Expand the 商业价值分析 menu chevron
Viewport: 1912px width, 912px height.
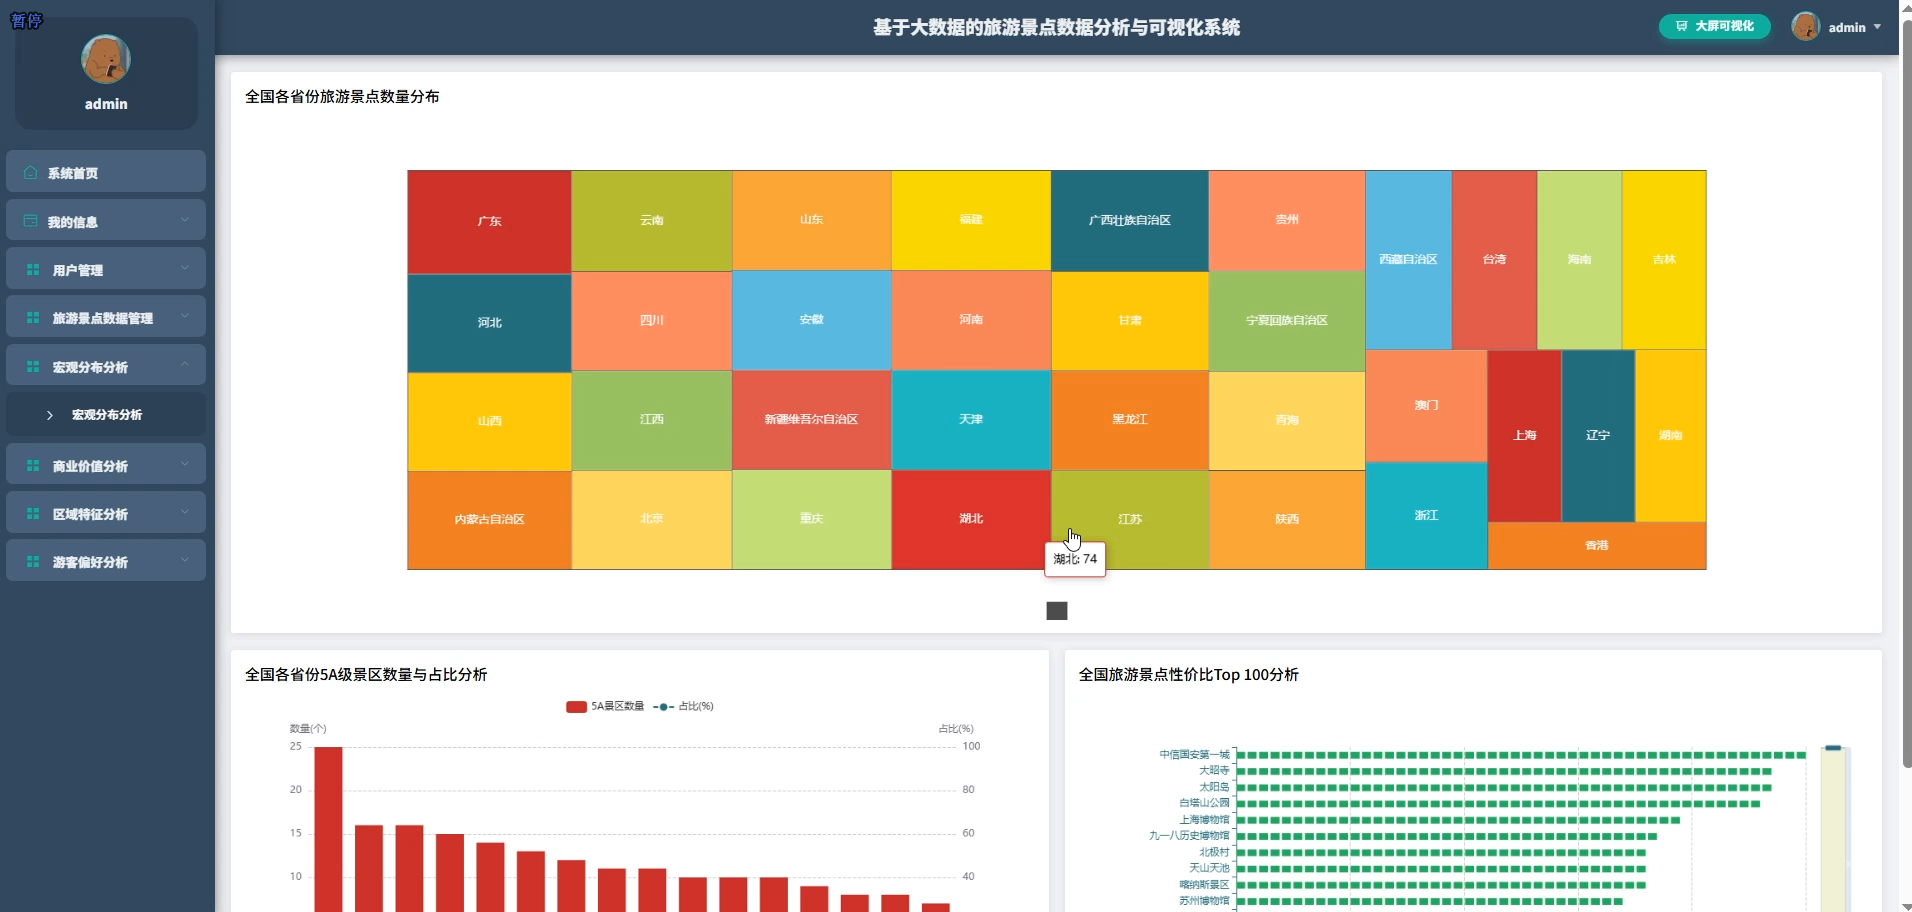pos(185,464)
